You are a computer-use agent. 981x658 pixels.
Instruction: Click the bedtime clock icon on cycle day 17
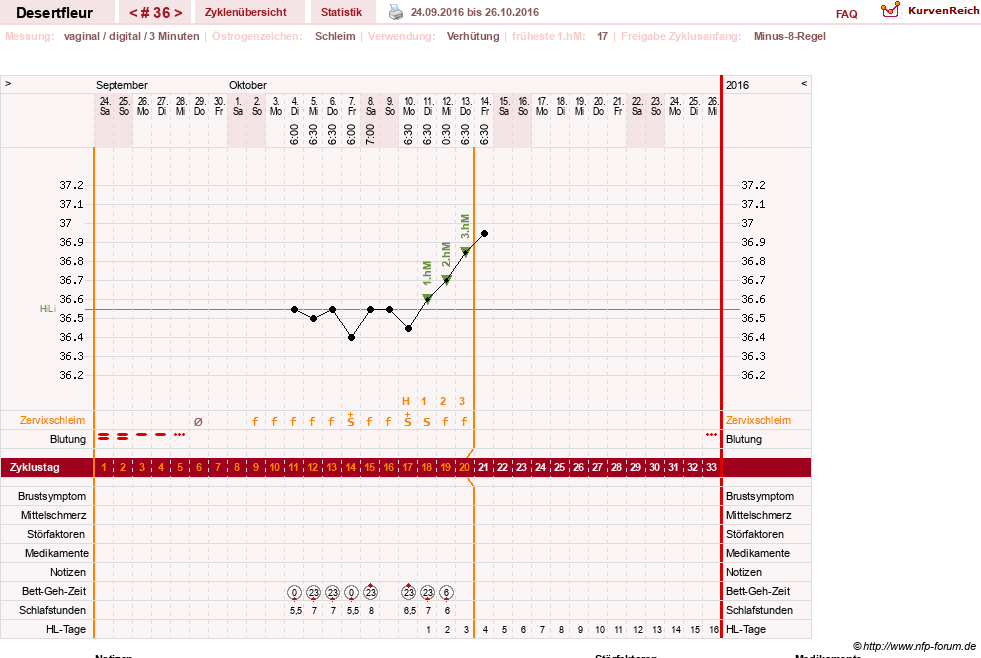coord(409,592)
